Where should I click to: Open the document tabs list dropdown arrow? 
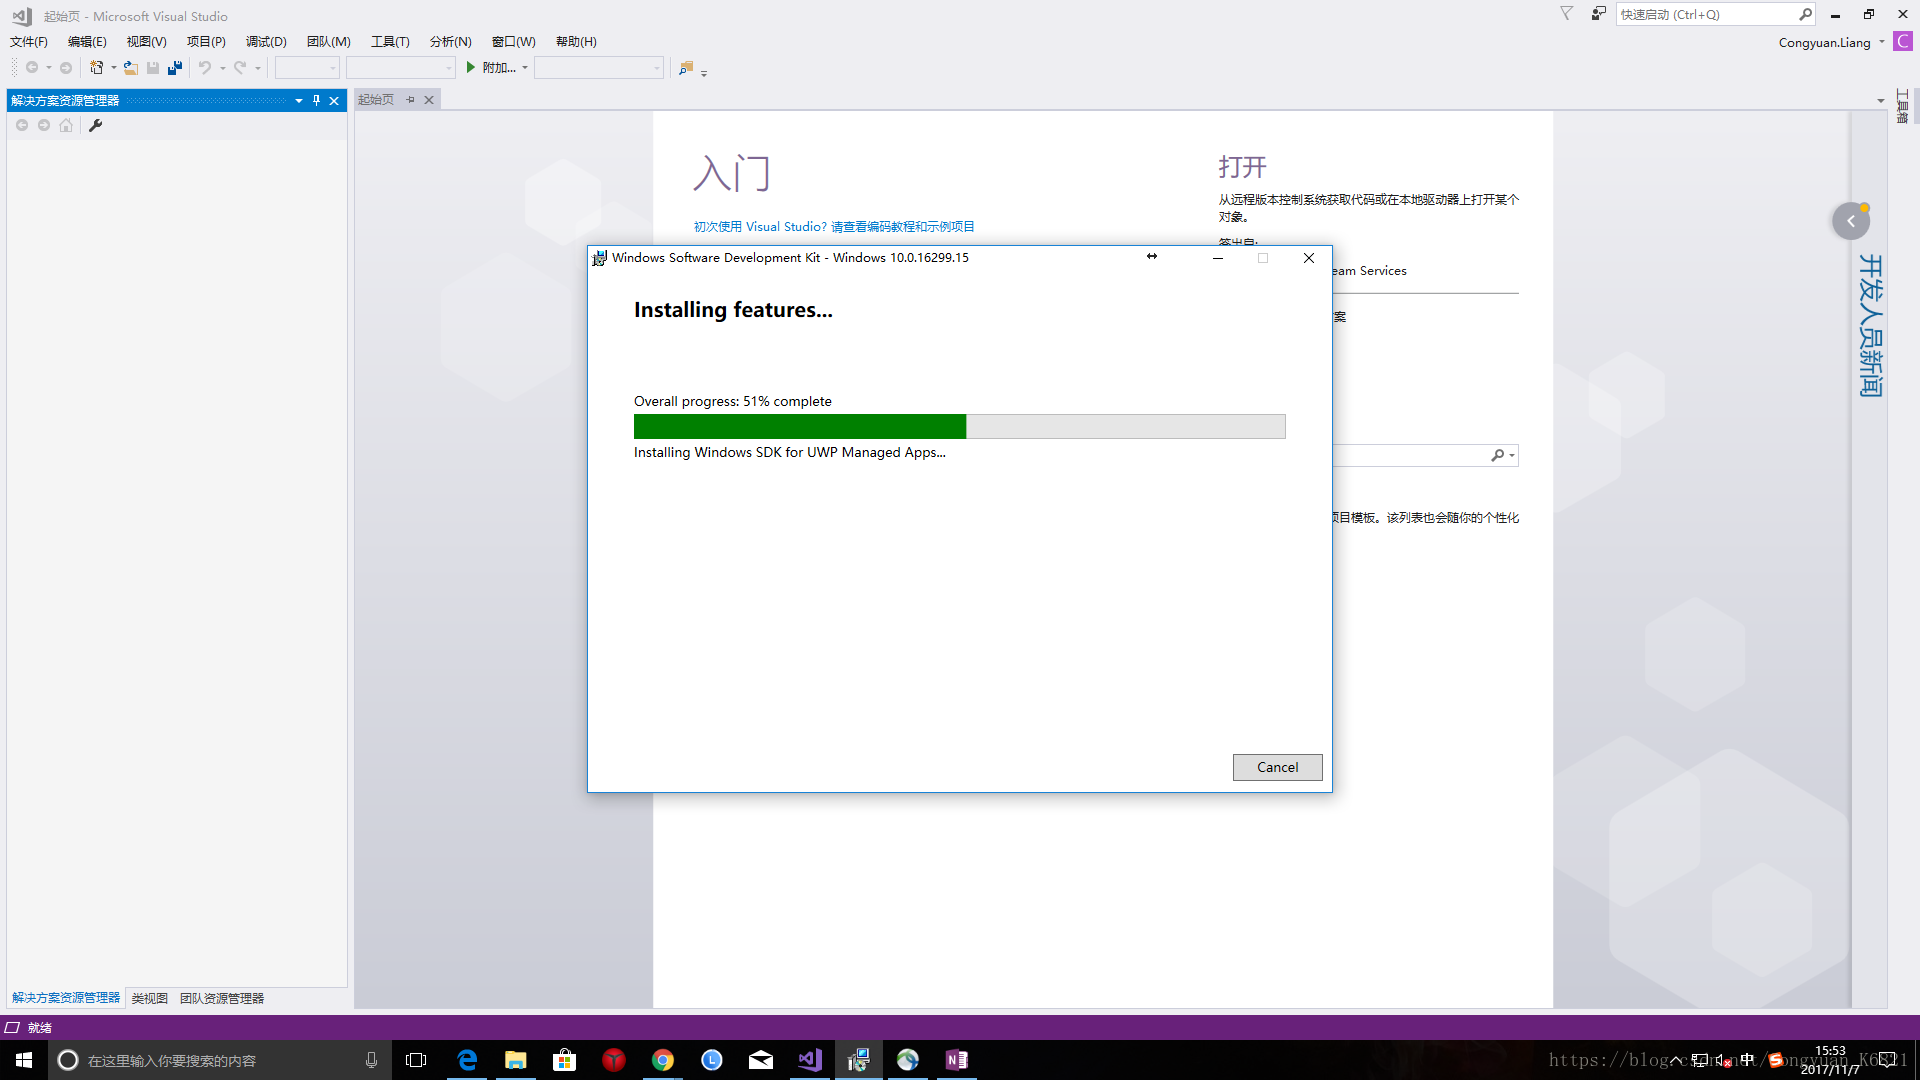1880,100
